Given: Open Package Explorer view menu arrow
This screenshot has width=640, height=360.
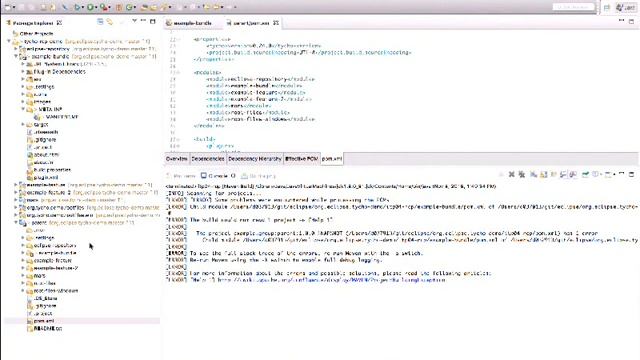Looking at the screenshot, I should (x=134, y=21).
